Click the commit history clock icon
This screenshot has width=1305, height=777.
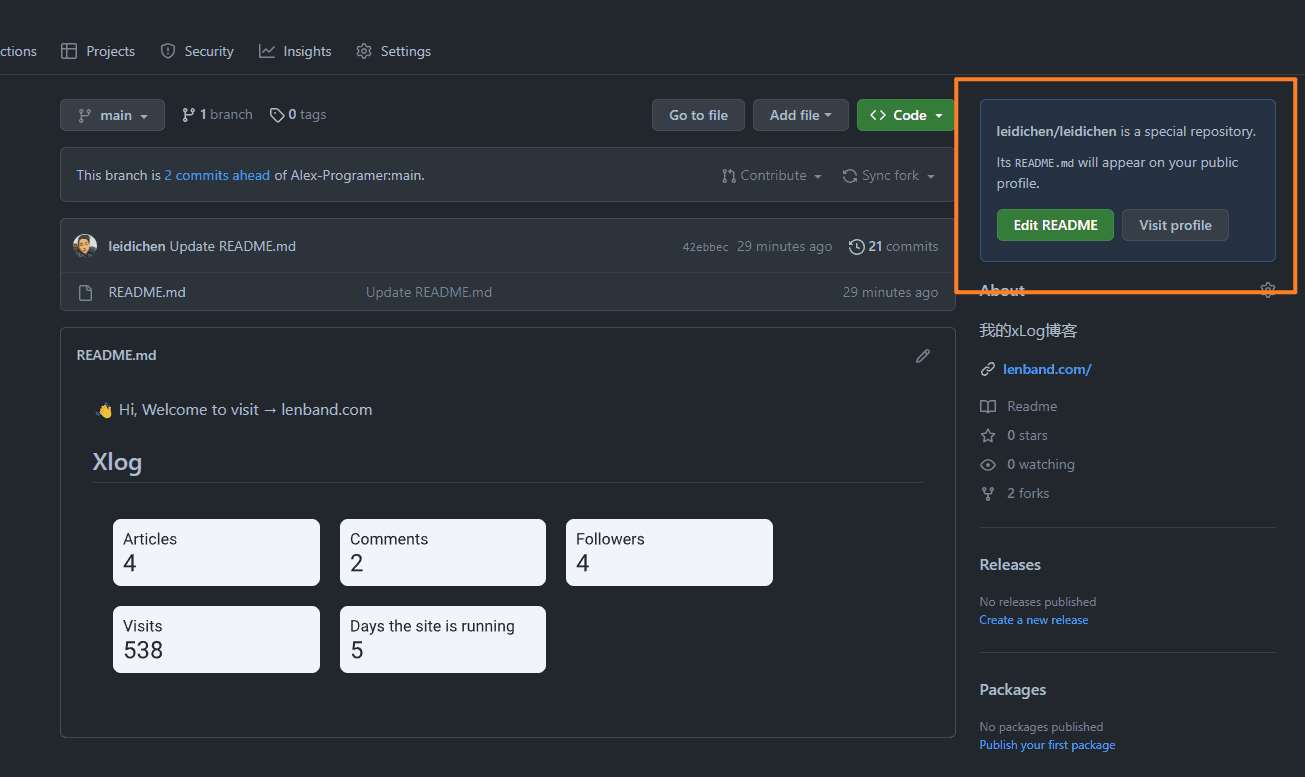856,246
